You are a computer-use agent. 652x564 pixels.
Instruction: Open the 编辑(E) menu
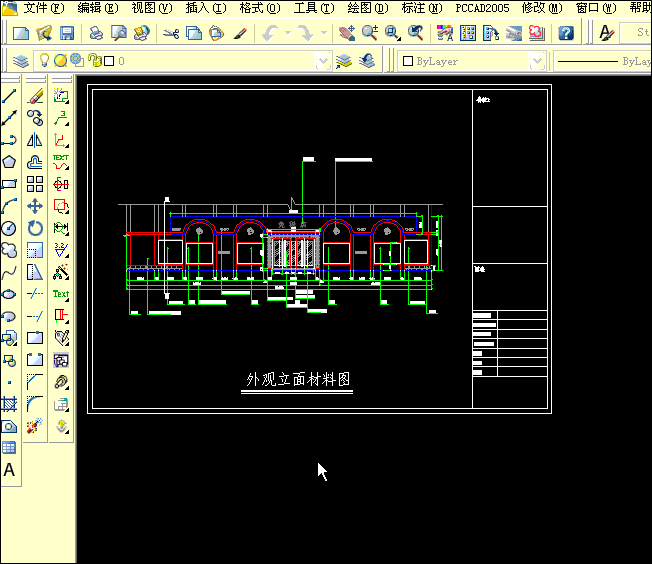coord(98,8)
